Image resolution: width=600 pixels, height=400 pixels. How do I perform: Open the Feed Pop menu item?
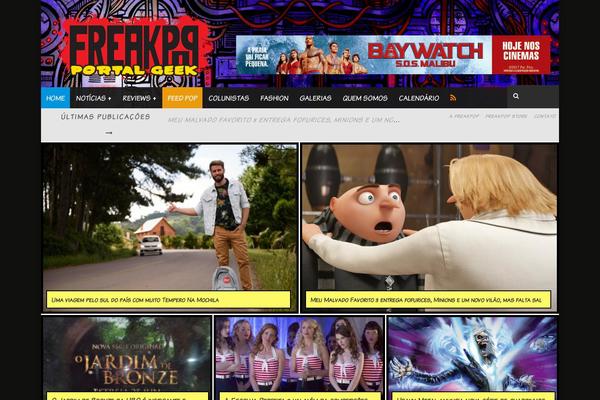(183, 98)
